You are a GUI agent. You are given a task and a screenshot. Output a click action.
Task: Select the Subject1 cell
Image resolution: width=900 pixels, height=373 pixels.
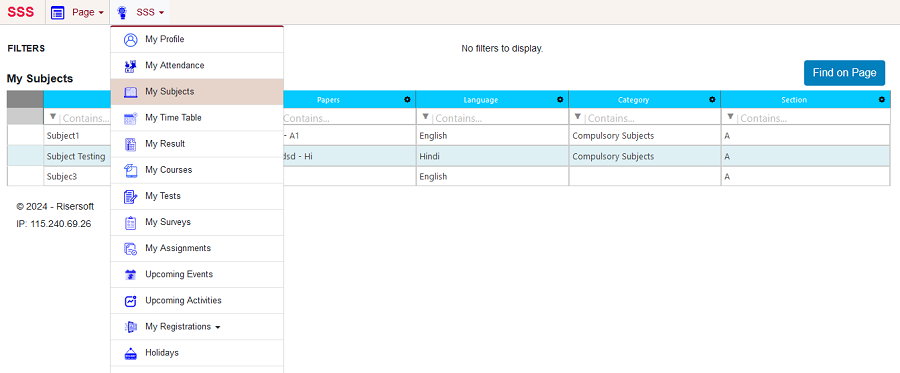(77, 136)
